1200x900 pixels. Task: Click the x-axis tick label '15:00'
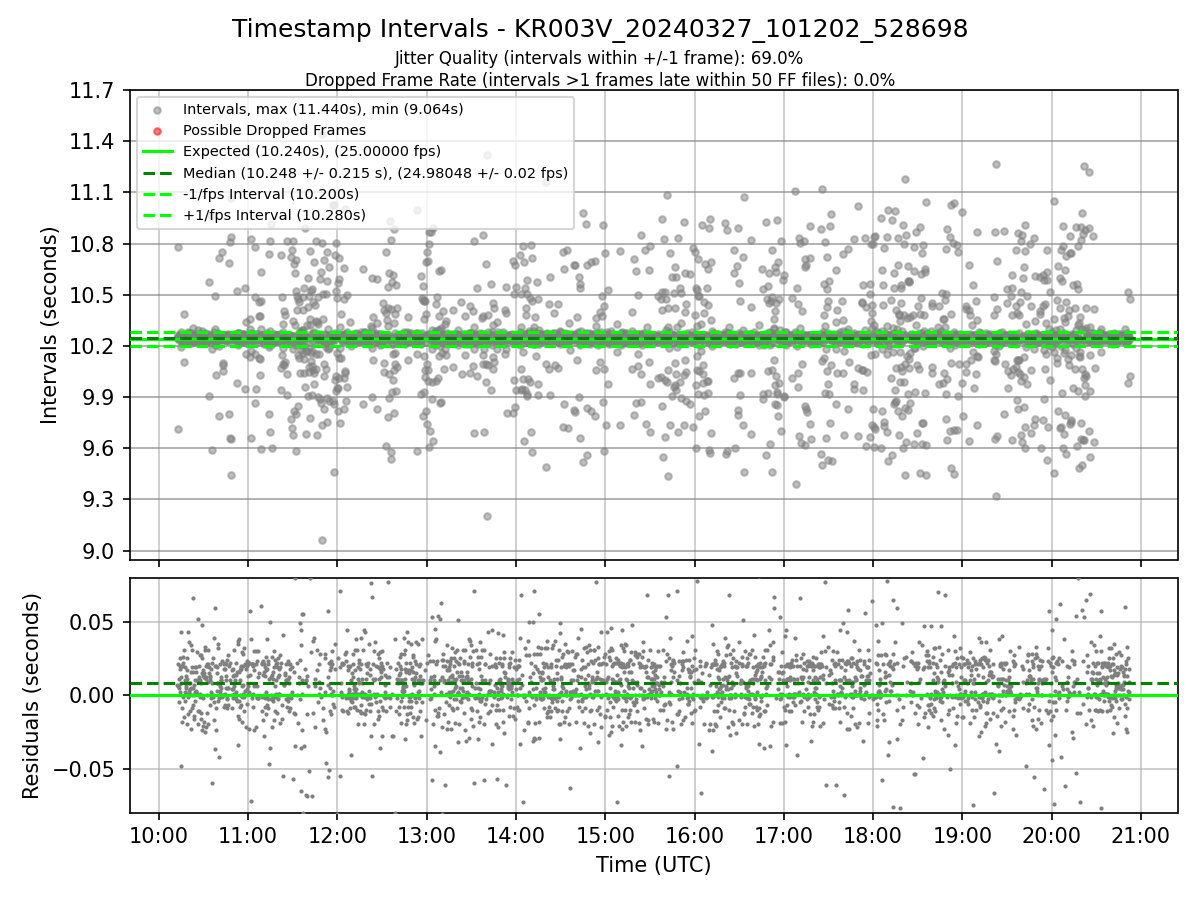[x=605, y=834]
